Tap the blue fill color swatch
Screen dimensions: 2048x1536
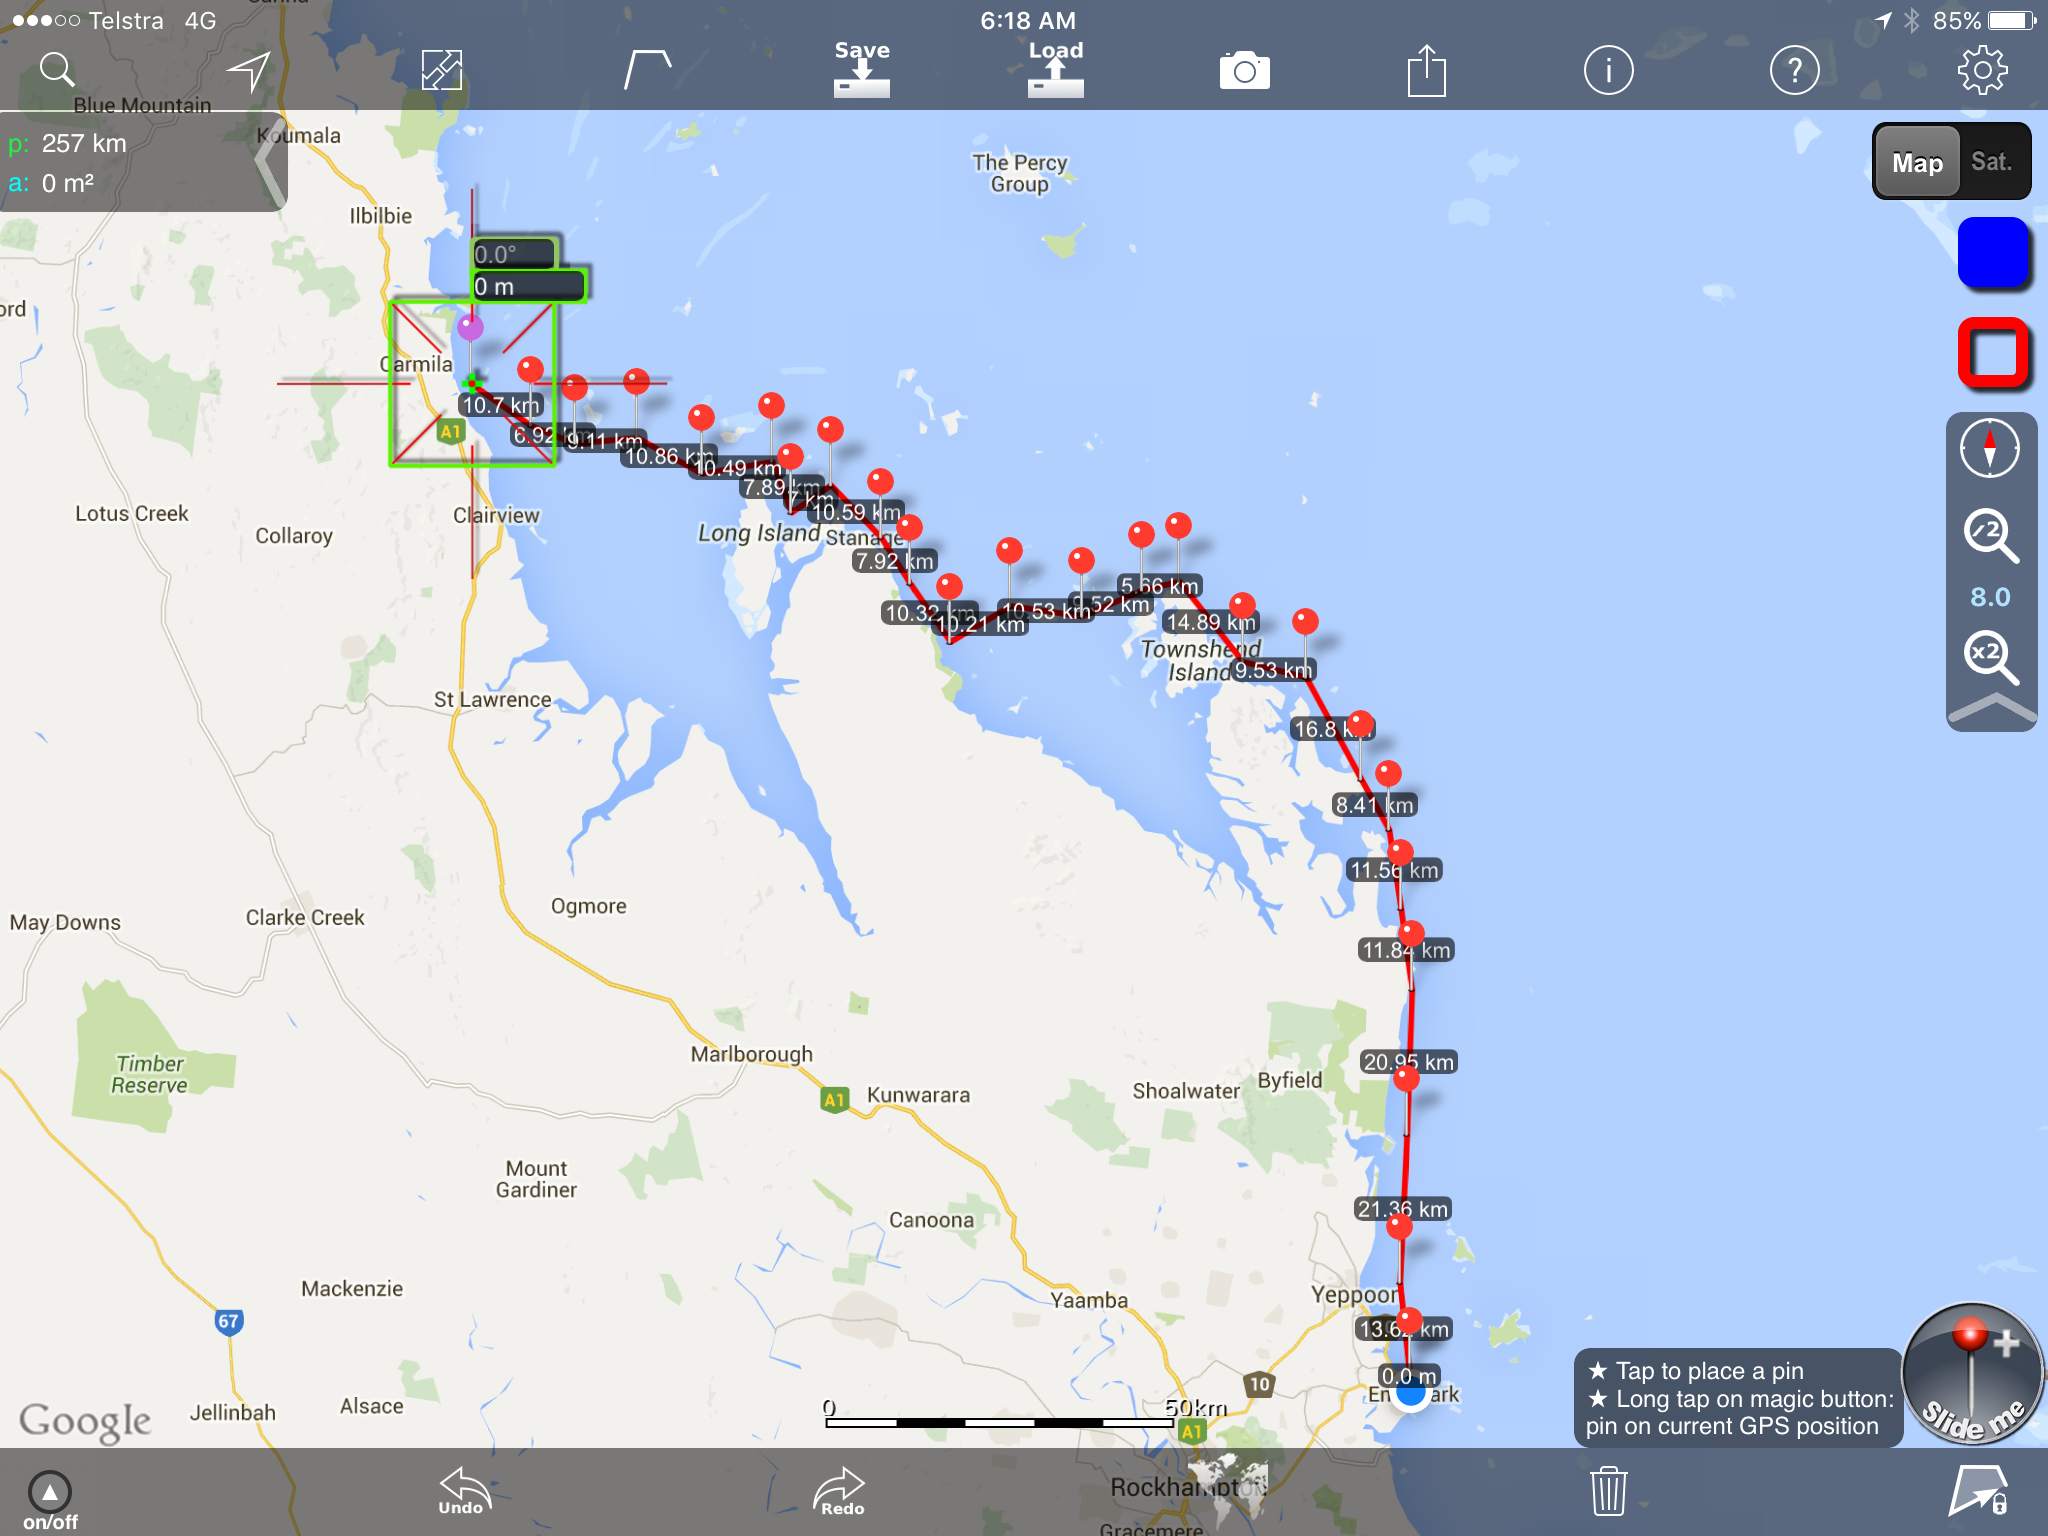click(x=1992, y=254)
